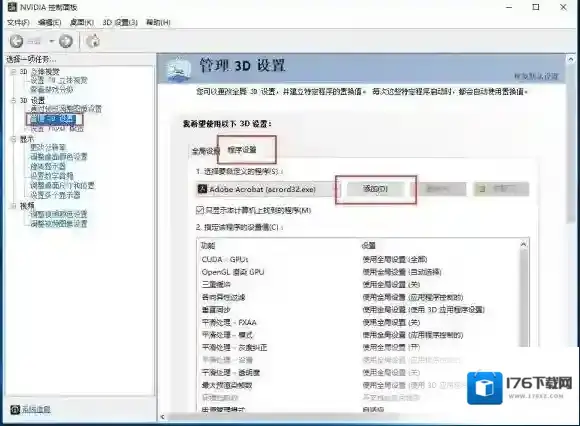Click the System Information icon at bottom left
580x426 pixels.
[x=15, y=409]
